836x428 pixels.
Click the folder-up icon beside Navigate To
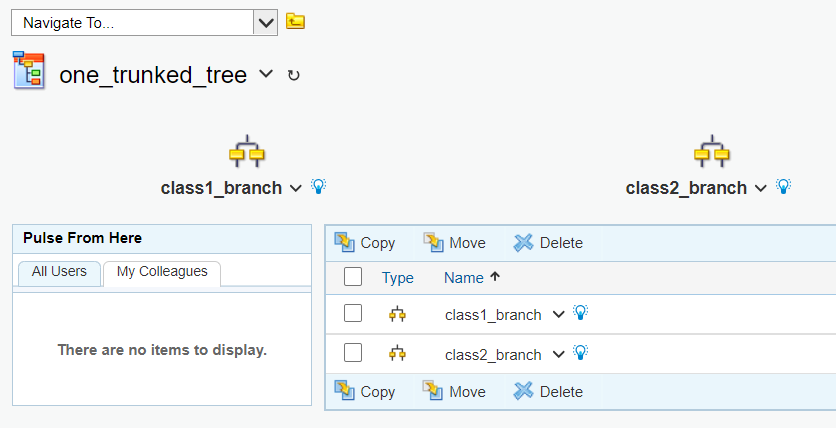point(295,21)
